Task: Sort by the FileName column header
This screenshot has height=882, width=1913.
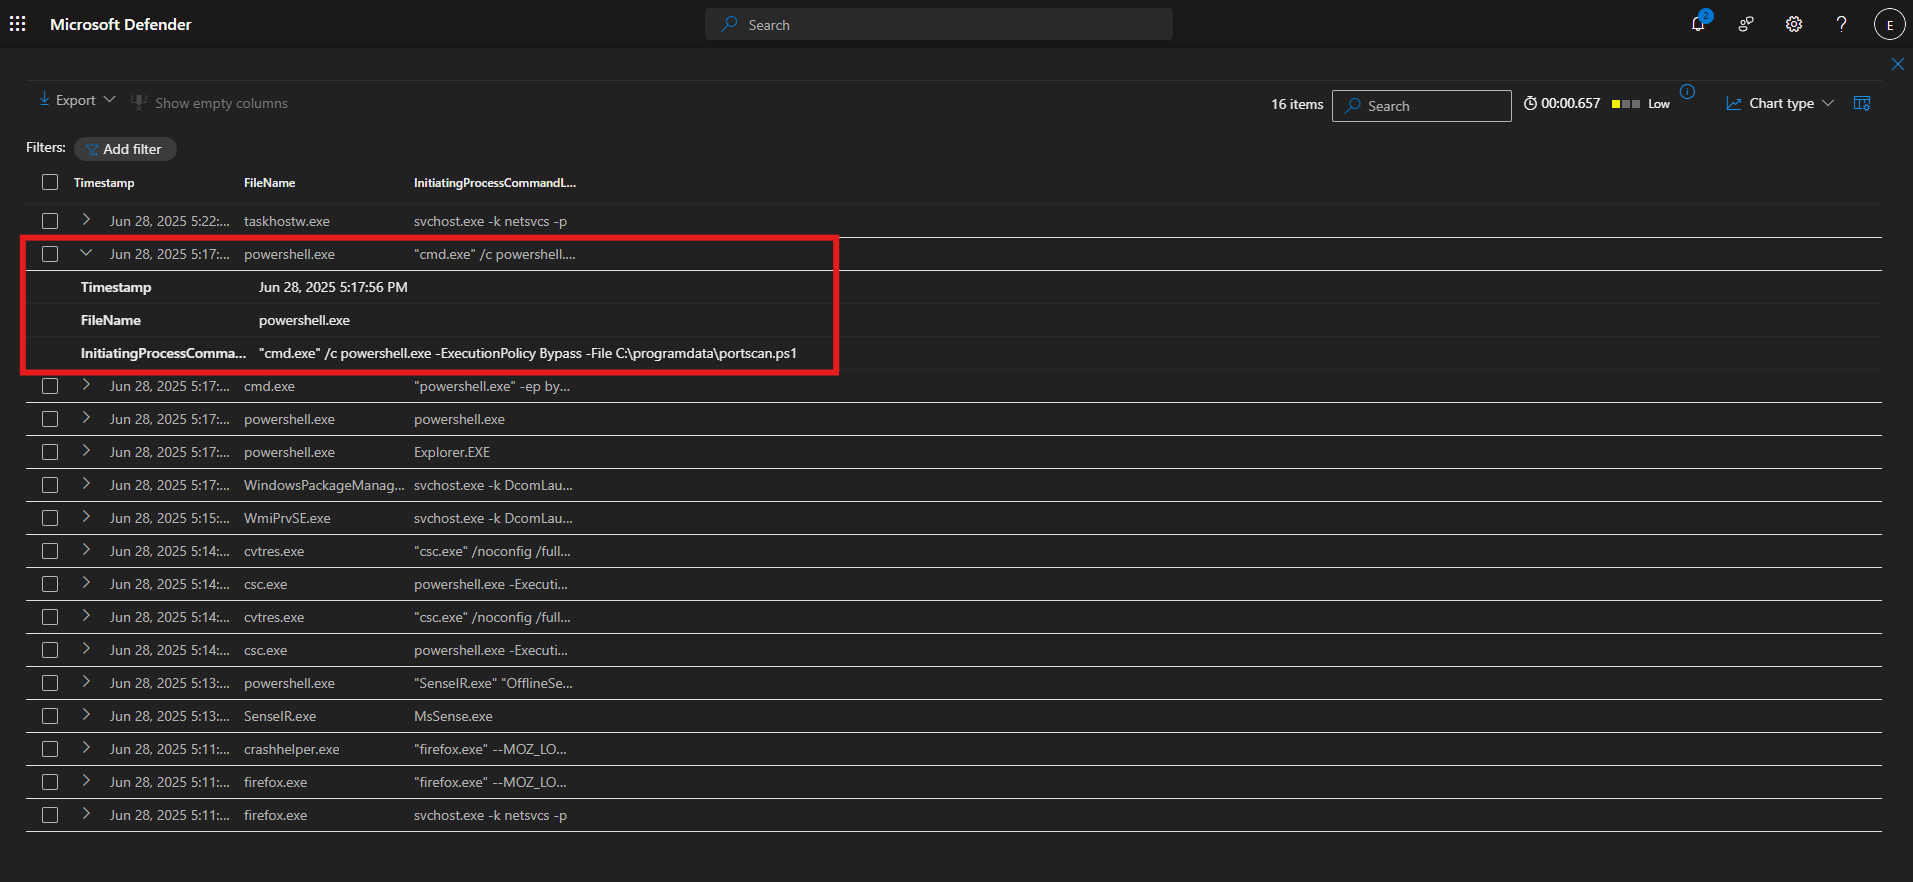Action: 270,183
